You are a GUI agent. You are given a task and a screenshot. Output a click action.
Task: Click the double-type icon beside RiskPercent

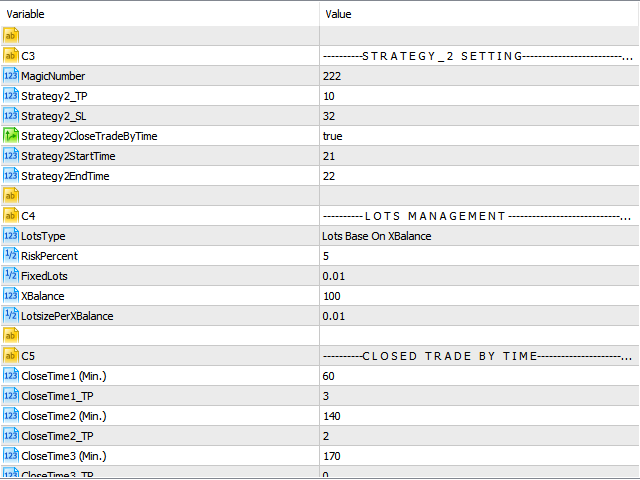coord(11,256)
